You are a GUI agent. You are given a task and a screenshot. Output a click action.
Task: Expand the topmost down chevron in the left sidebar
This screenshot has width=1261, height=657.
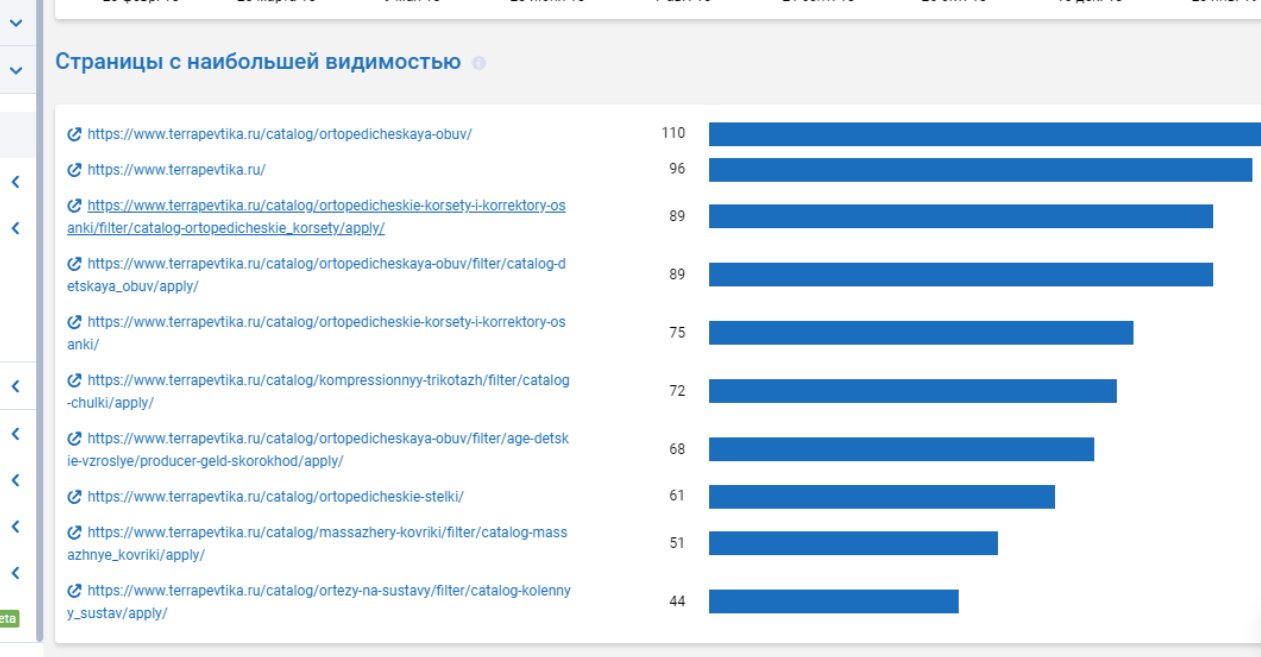(16, 23)
